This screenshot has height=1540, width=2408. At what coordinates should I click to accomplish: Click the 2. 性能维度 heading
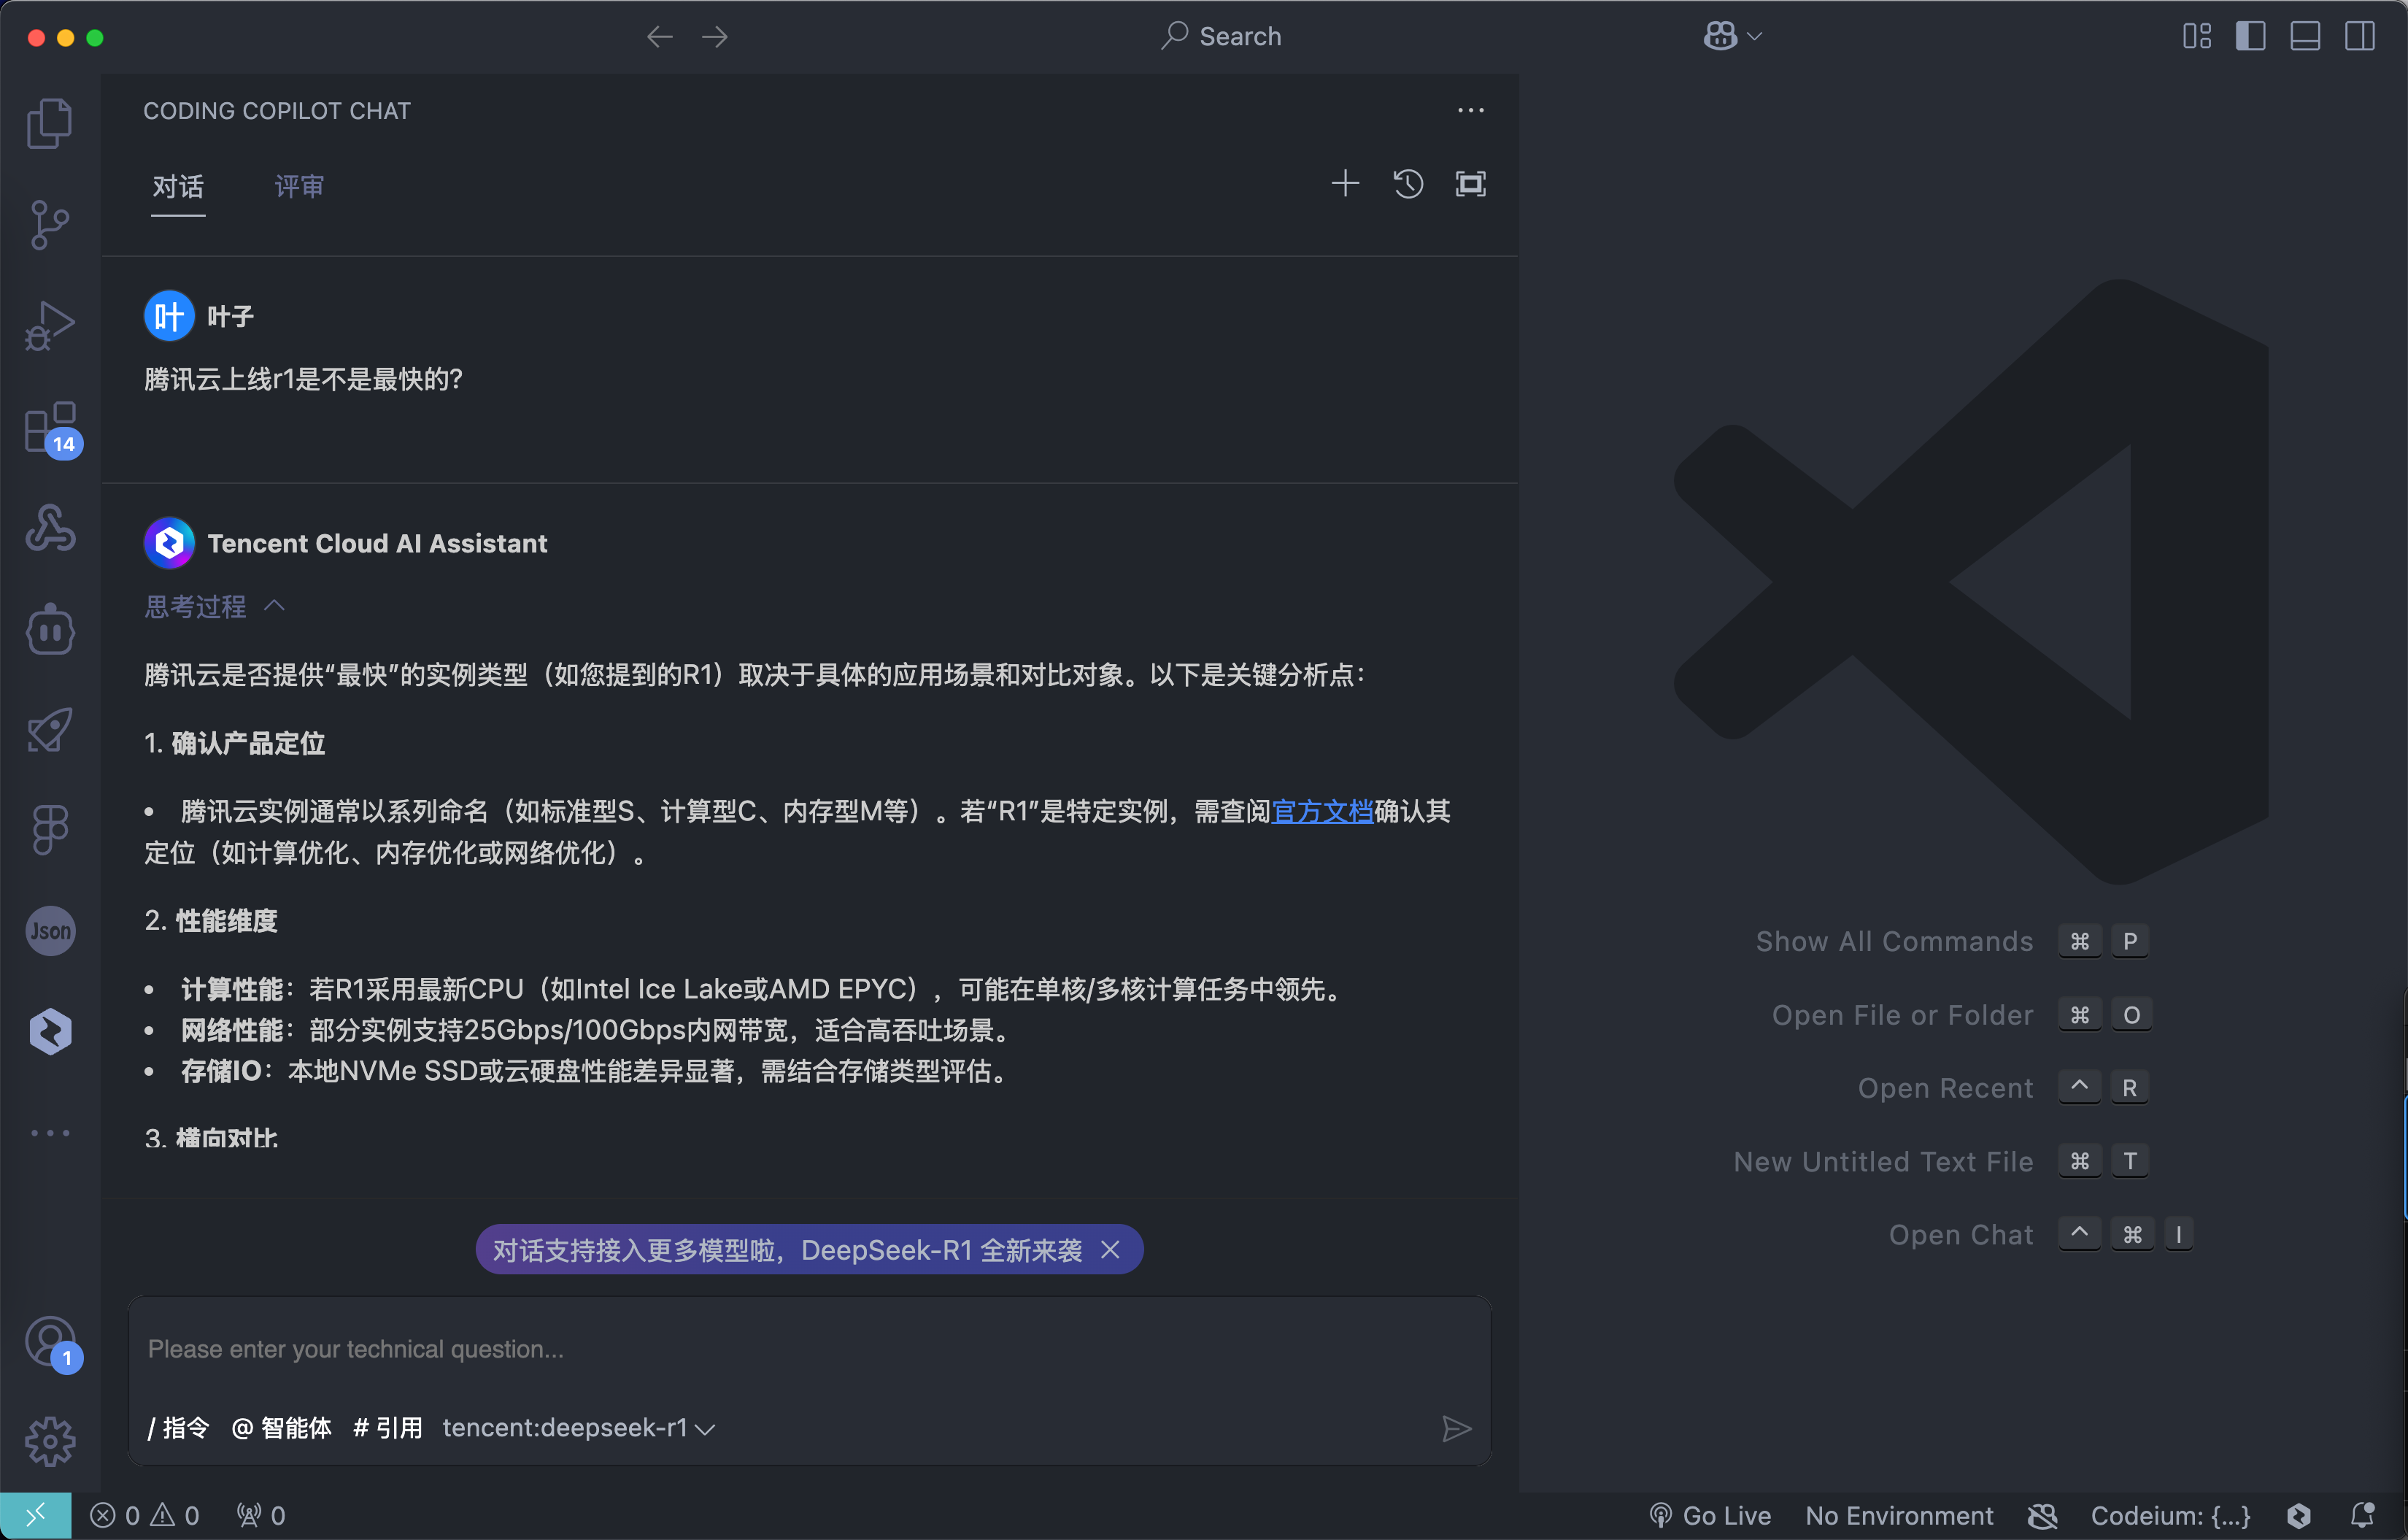click(211, 921)
